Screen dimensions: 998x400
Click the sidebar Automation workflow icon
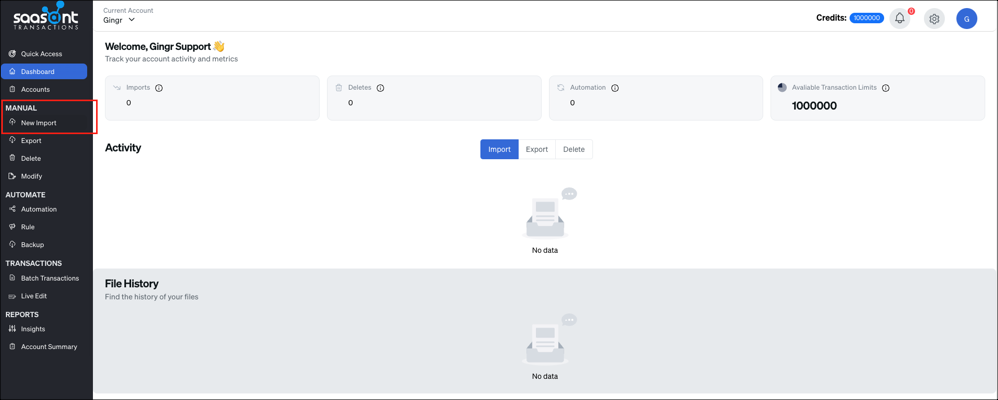tap(12, 209)
